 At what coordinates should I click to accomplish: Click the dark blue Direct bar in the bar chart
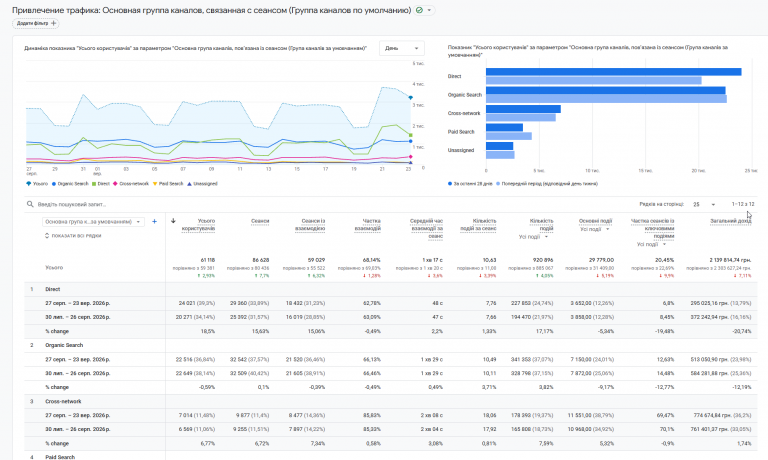[614, 72]
